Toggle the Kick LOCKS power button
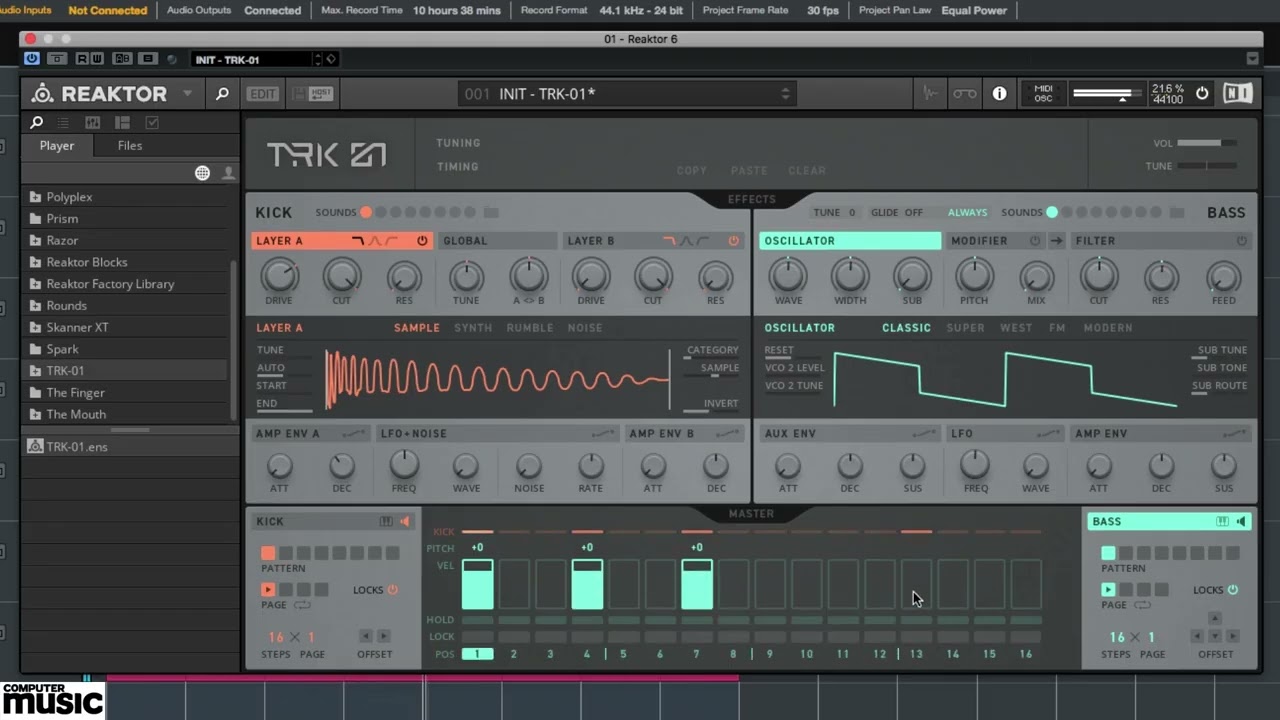This screenshot has height=720, width=1280. point(392,590)
